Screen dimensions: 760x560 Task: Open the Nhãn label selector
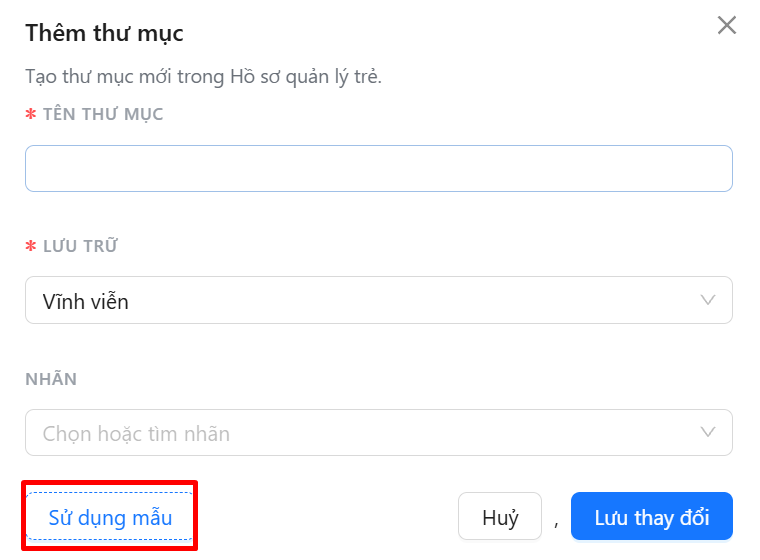pyautogui.click(x=379, y=432)
